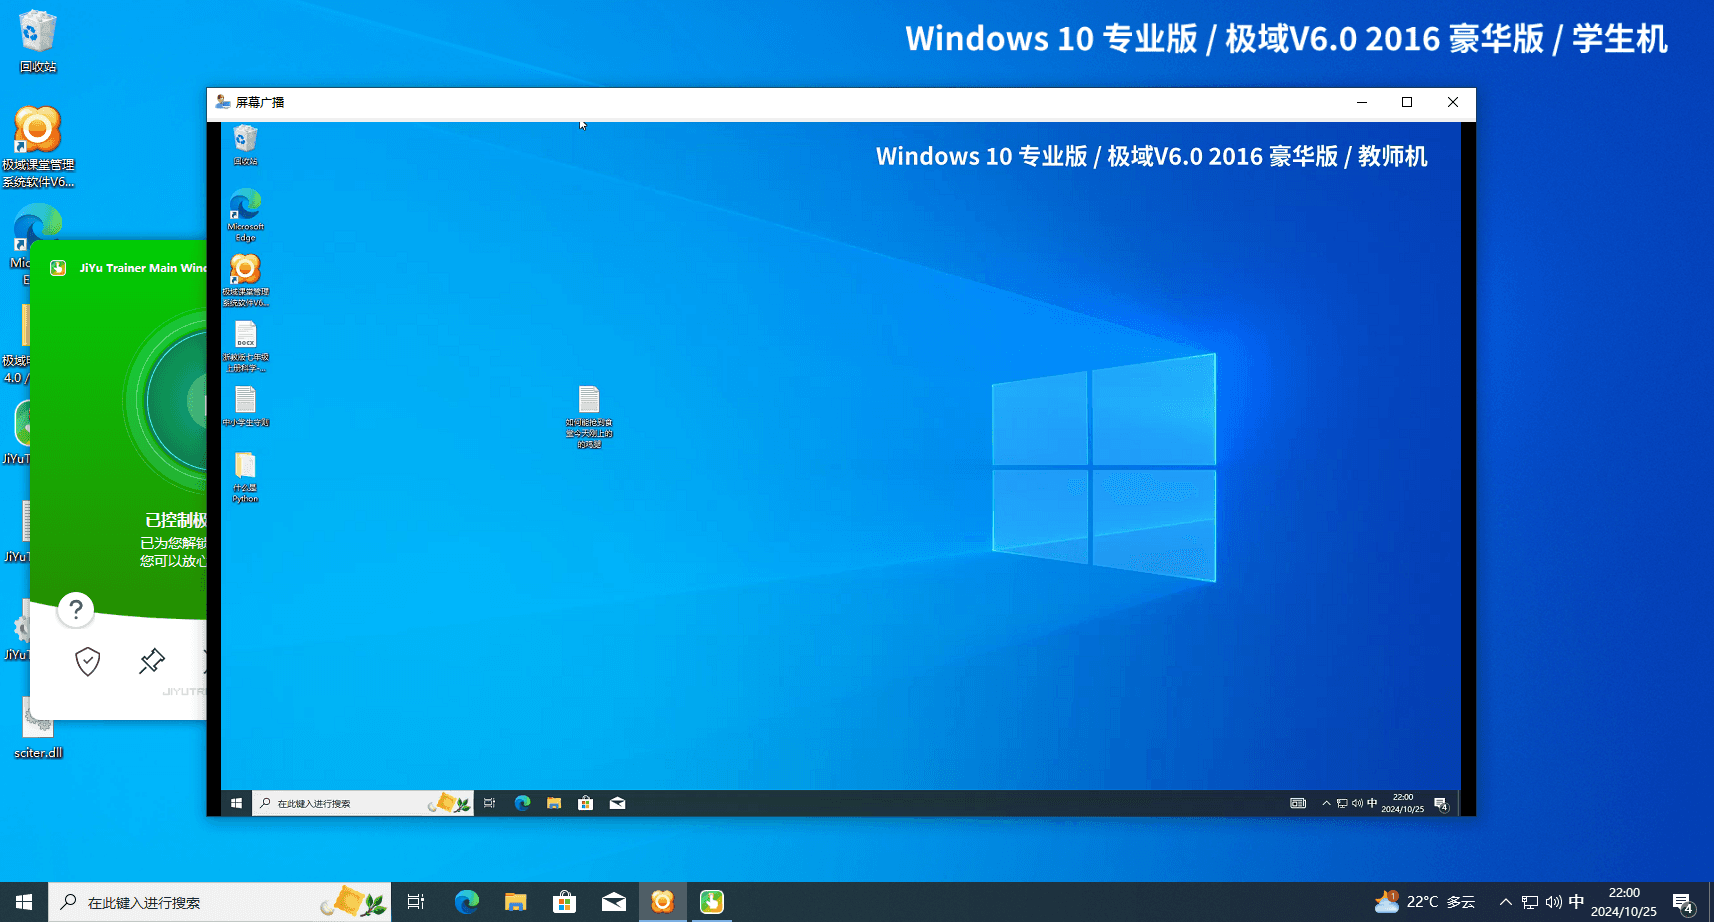Click the touch keyboard icon in broadcast taskbar
The width and height of the screenshot is (1714, 922).
pyautogui.click(x=1298, y=803)
